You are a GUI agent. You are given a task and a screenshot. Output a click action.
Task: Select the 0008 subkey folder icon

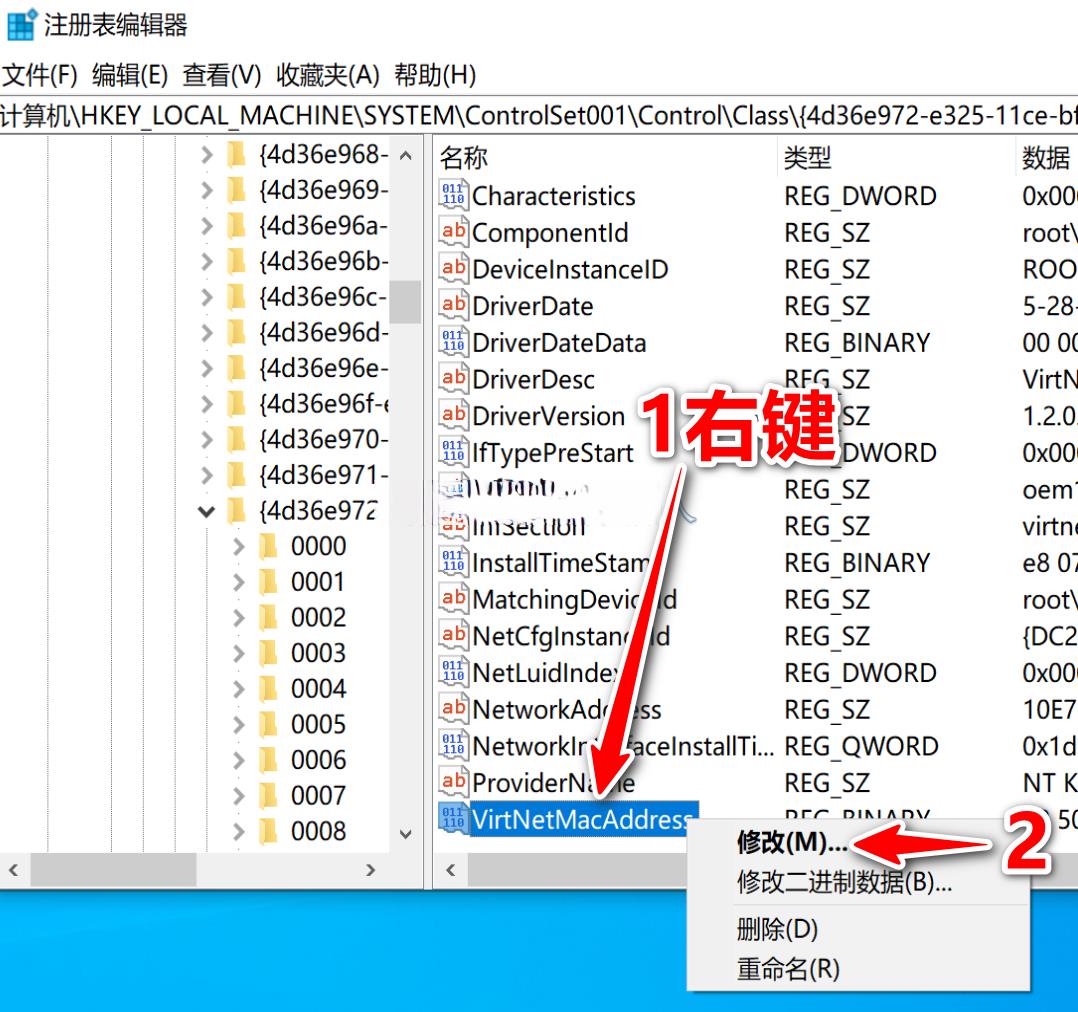click(x=268, y=832)
